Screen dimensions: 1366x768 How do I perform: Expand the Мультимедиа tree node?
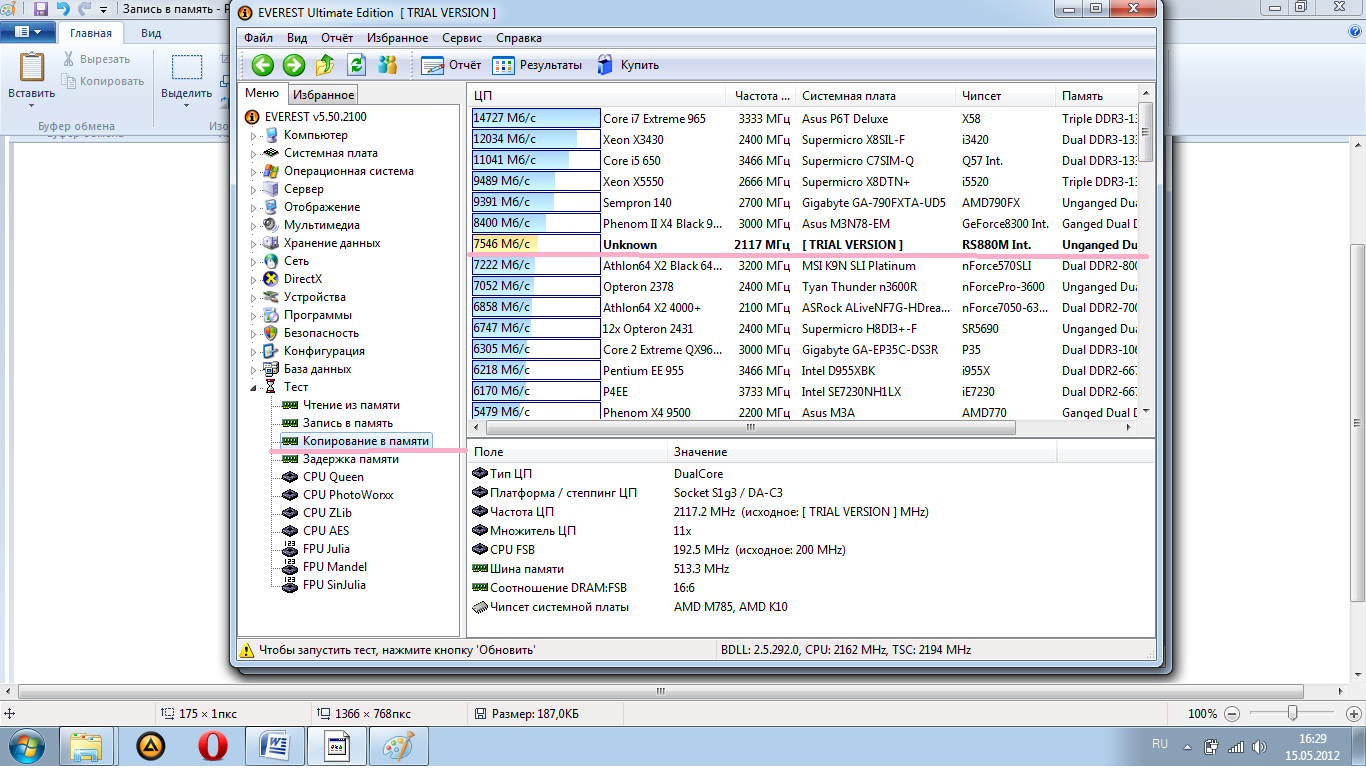254,226
